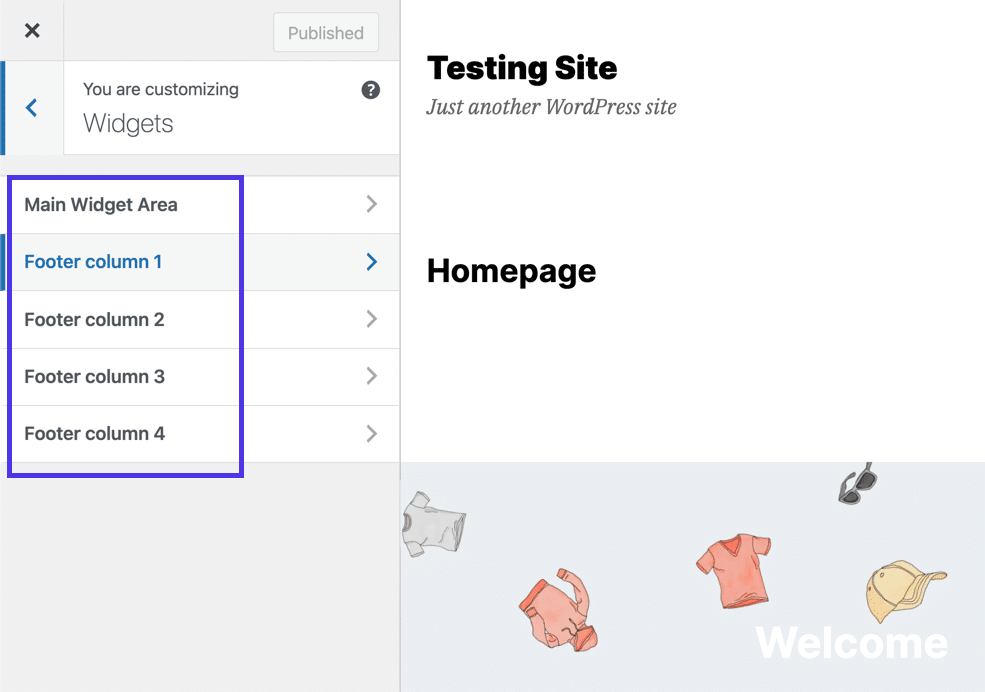The image size is (985, 692).
Task: Click the arrow icon for Footer column 4
Action: [372, 434]
